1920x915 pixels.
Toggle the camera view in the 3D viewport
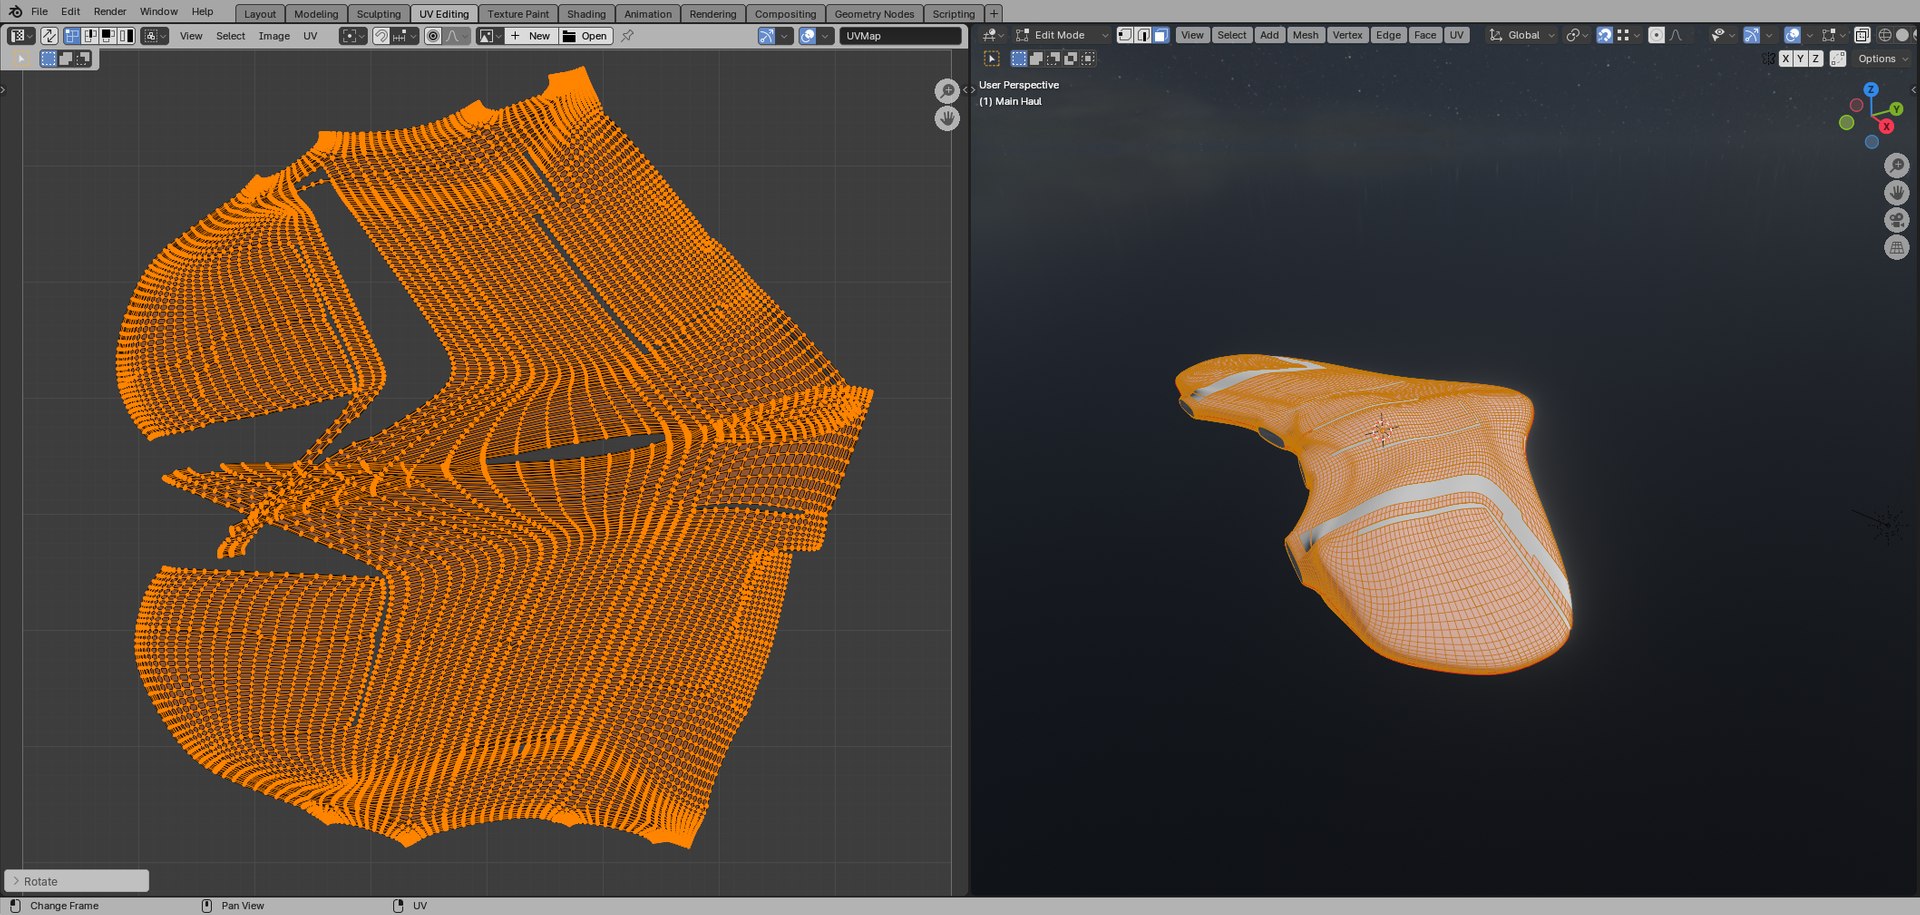coord(1897,220)
